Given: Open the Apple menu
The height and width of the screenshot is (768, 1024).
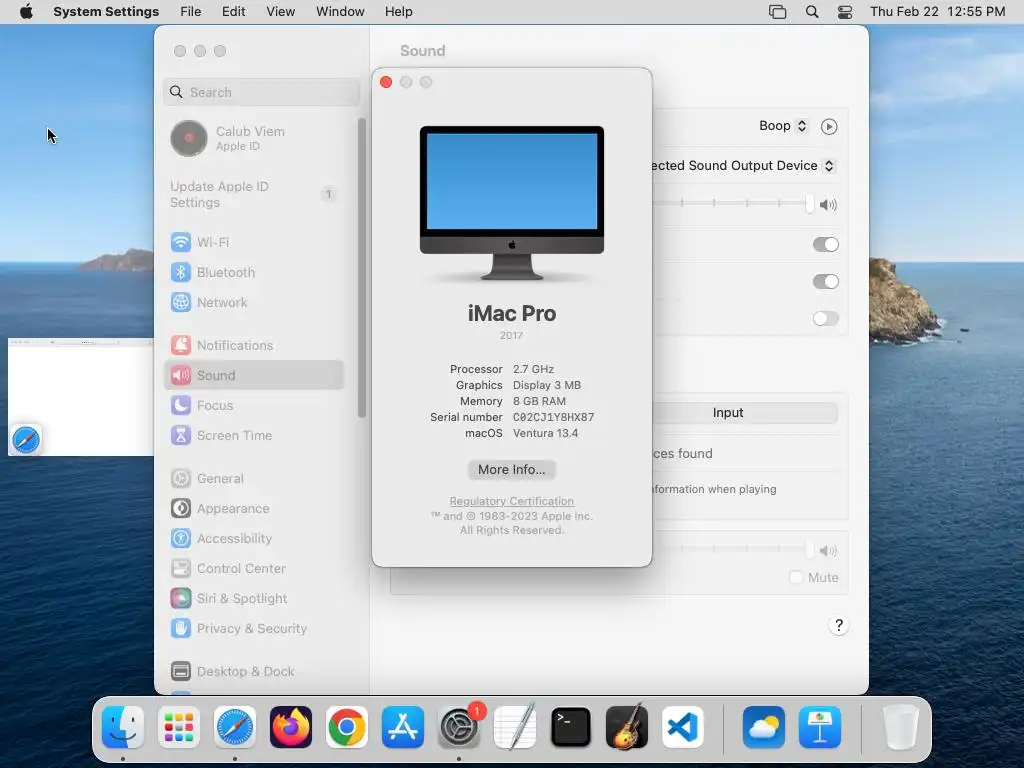Looking at the screenshot, I should pos(26,12).
